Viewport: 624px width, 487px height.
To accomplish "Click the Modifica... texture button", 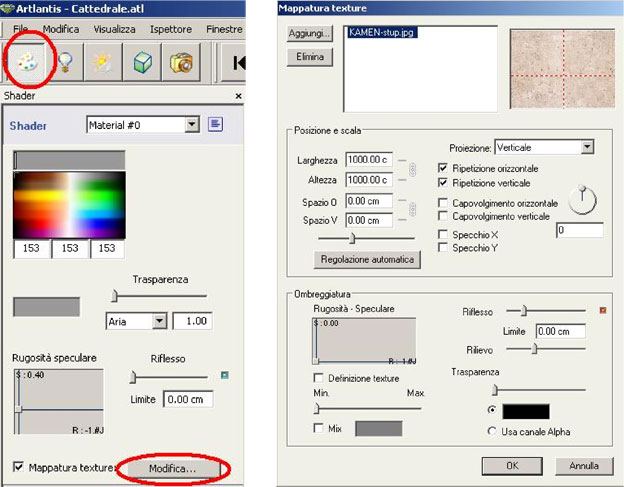I will pos(173,468).
